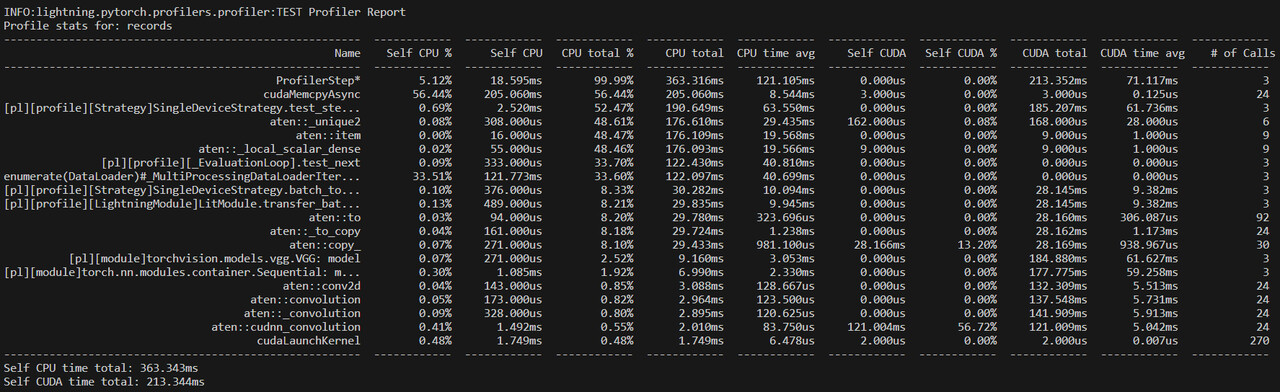Screen dimensions: 1280x392
Task: Click the 'aten::to' row name
Action: coord(335,217)
